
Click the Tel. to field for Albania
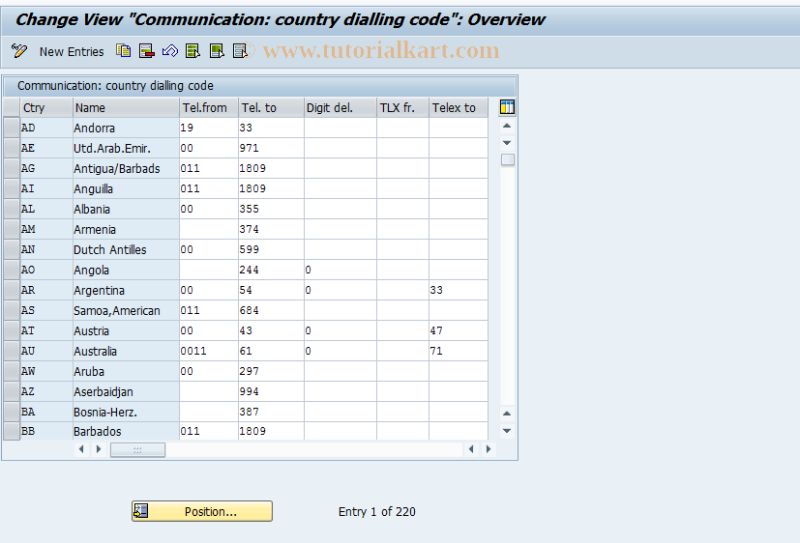click(271, 209)
